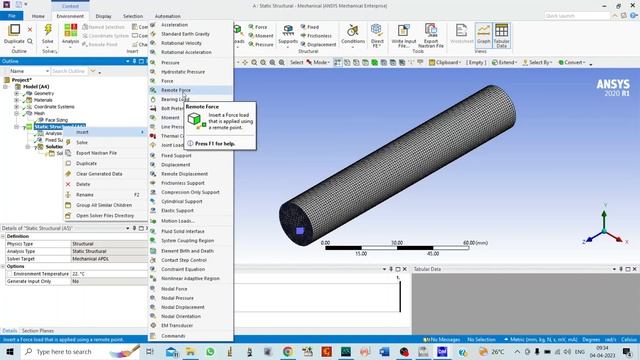640x360 pixels.
Task: Expand the Materials tree node
Action: pyautogui.click(x=17, y=100)
